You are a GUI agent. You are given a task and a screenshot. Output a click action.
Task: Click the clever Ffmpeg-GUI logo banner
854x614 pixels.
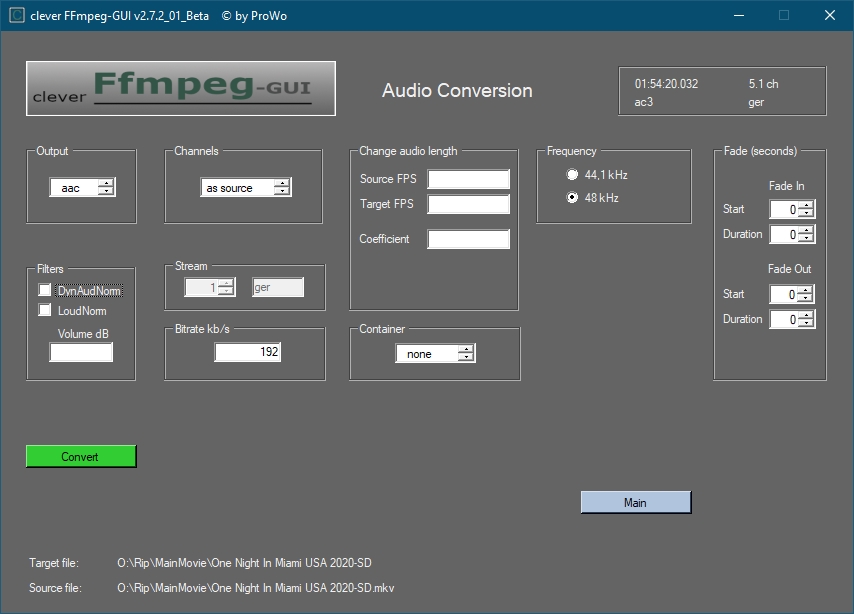pos(181,88)
